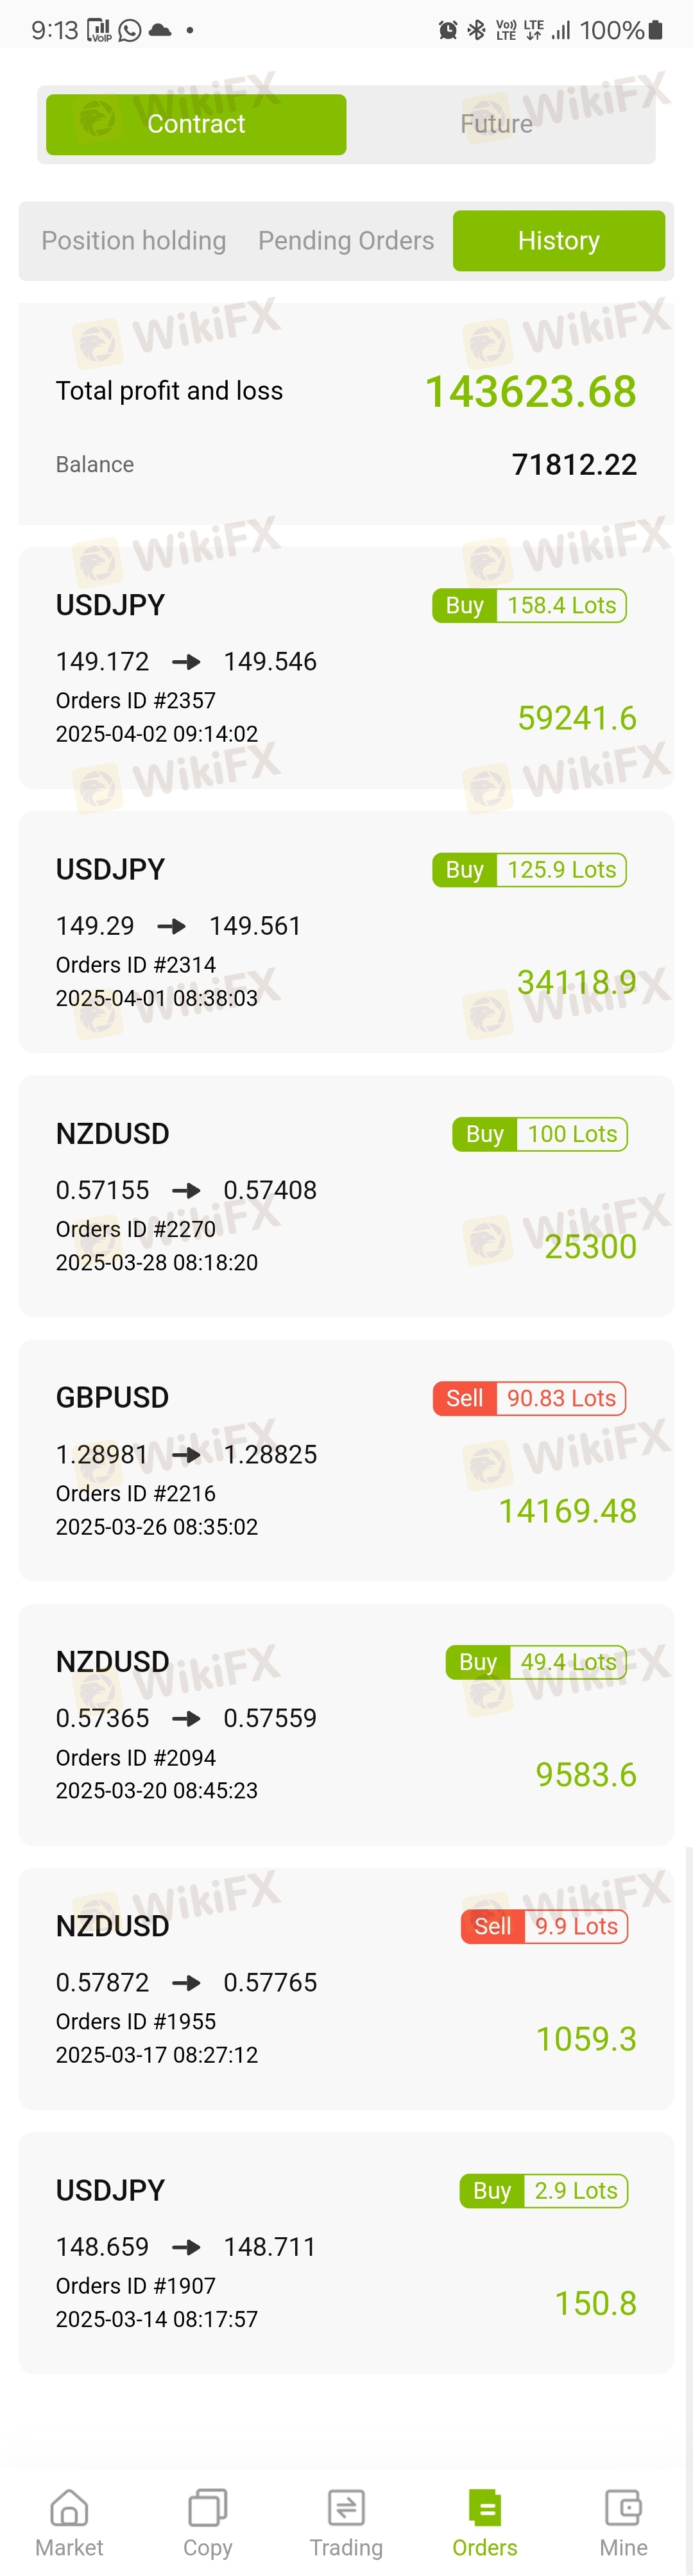
Task: Open the Trading nav icon
Action: [x=346, y=2507]
